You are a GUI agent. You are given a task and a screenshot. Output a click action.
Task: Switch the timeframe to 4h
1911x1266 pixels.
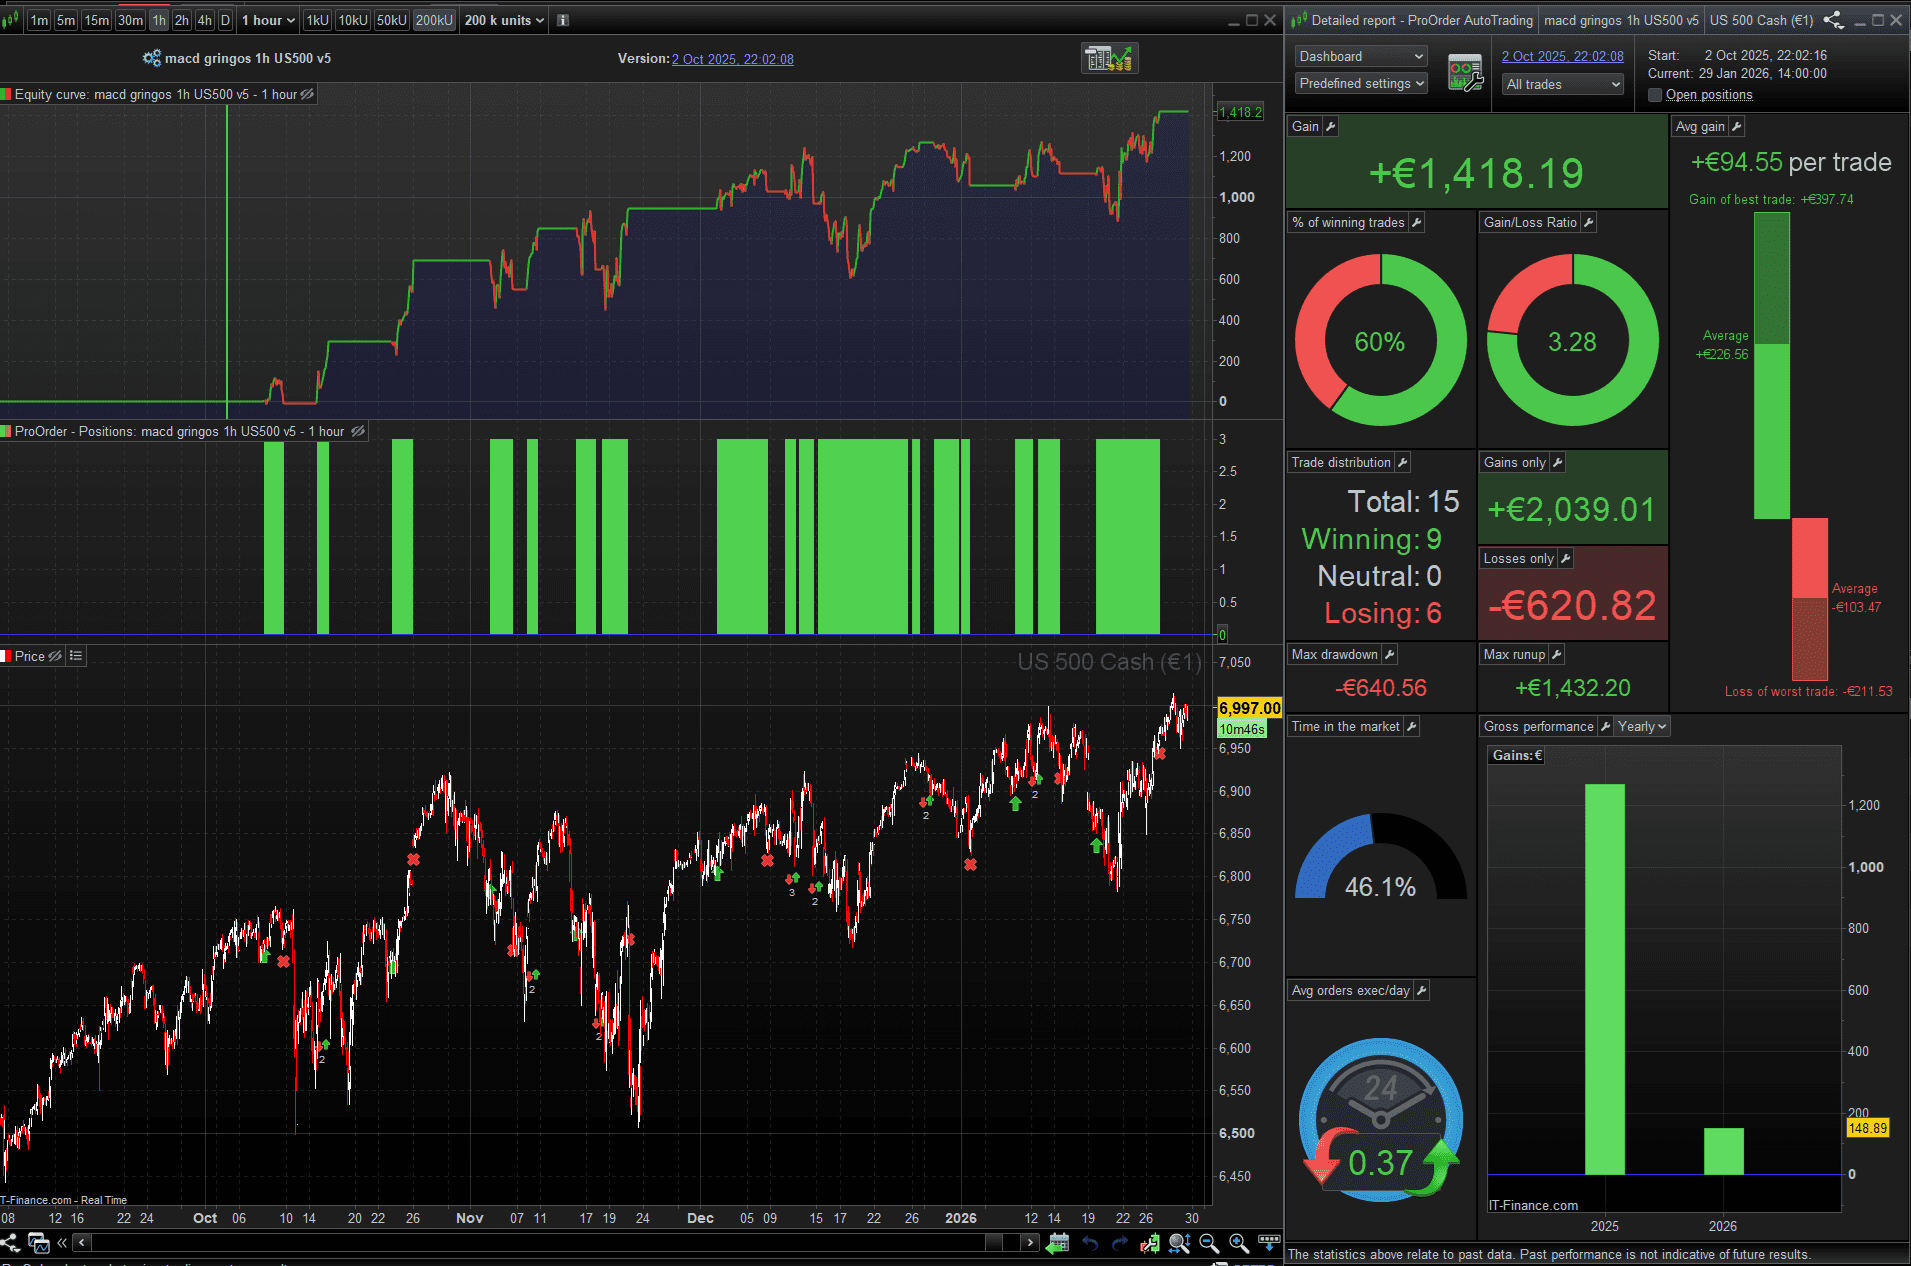click(204, 20)
